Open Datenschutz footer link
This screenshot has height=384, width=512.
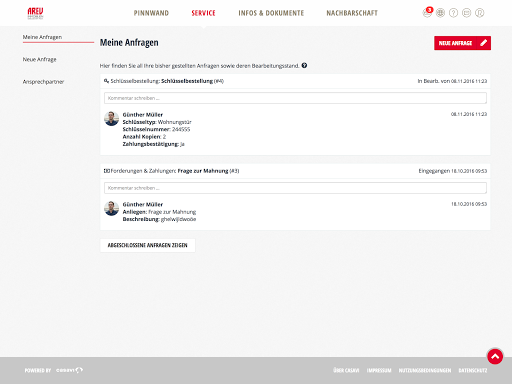click(x=473, y=370)
